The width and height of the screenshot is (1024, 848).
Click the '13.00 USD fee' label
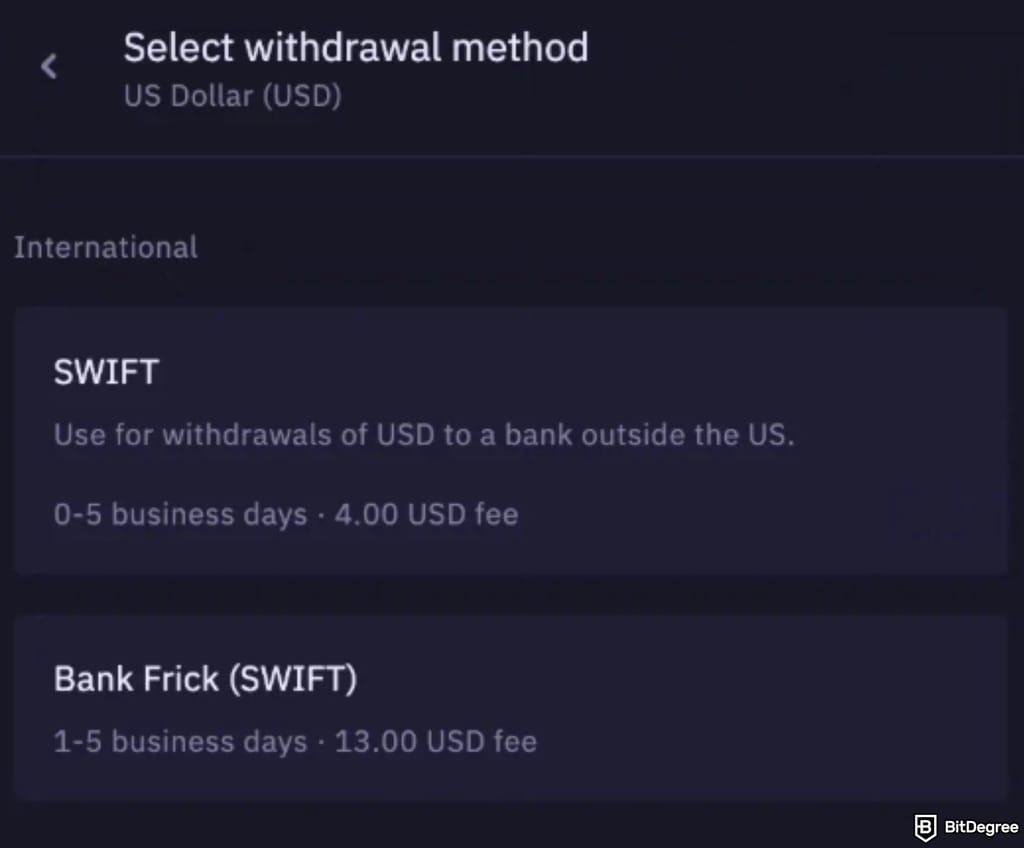tap(435, 742)
